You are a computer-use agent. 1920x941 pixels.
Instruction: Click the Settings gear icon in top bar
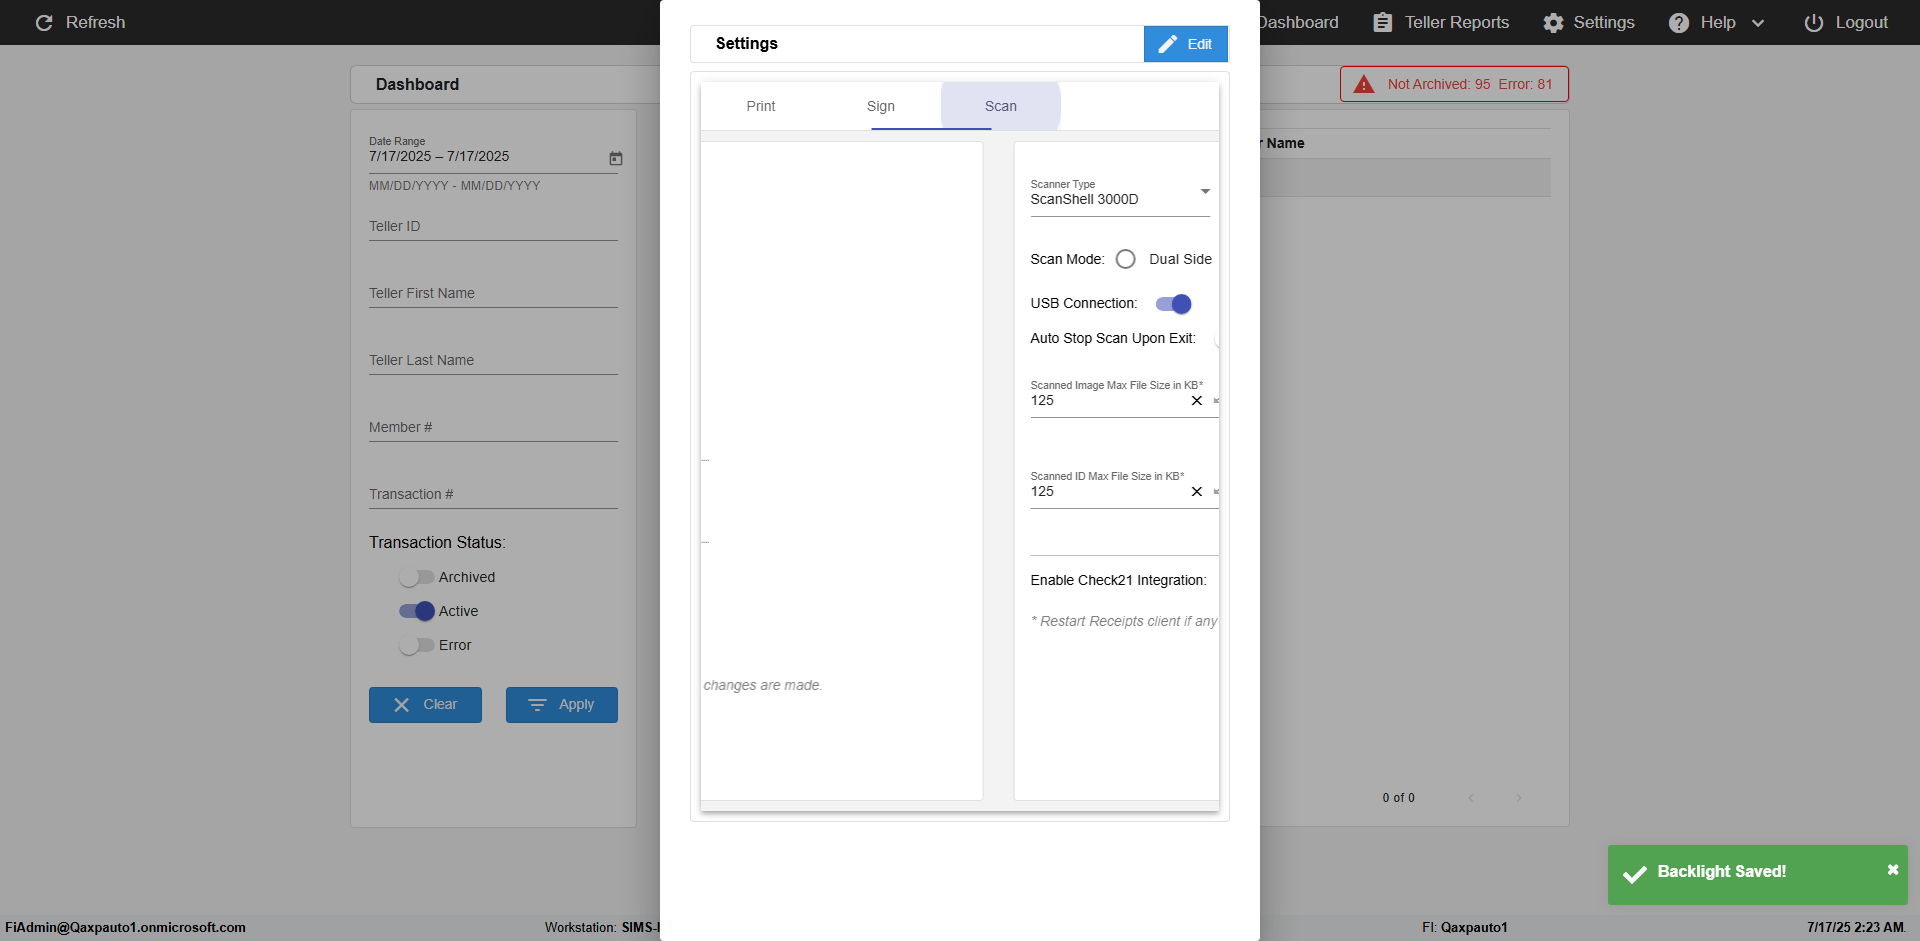(1553, 22)
